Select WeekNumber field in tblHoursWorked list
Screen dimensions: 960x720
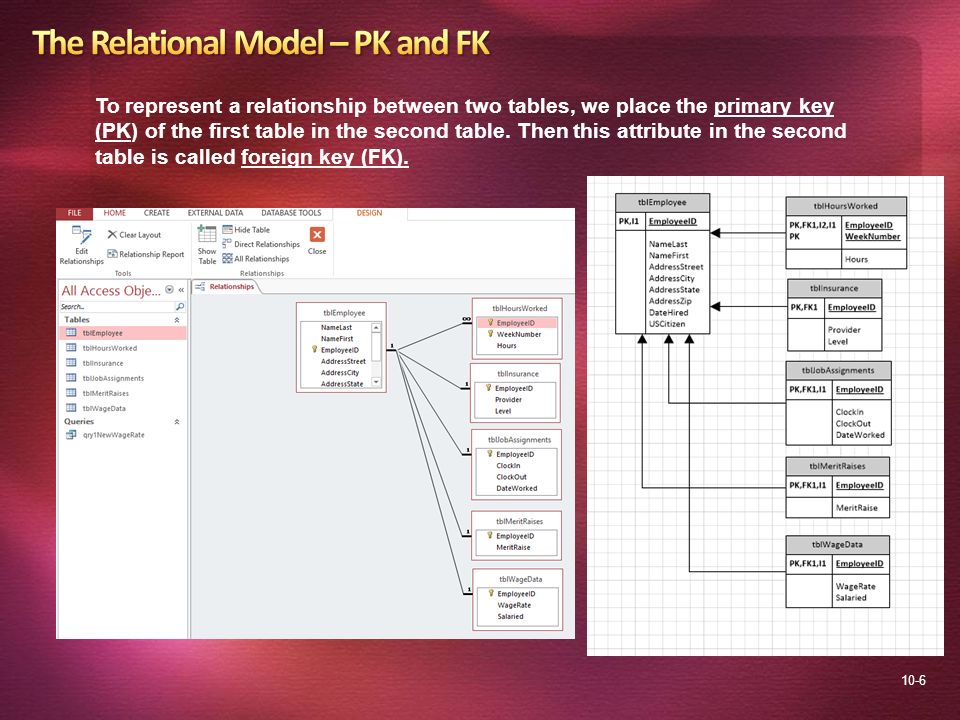click(x=519, y=334)
